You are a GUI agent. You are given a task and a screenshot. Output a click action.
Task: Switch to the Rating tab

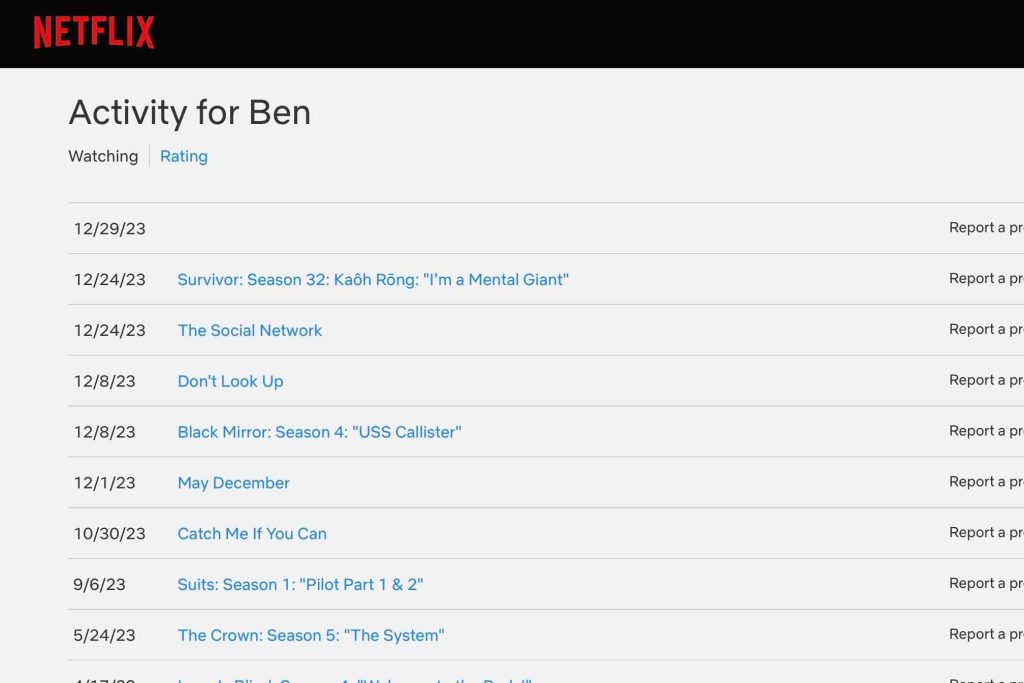tap(184, 156)
